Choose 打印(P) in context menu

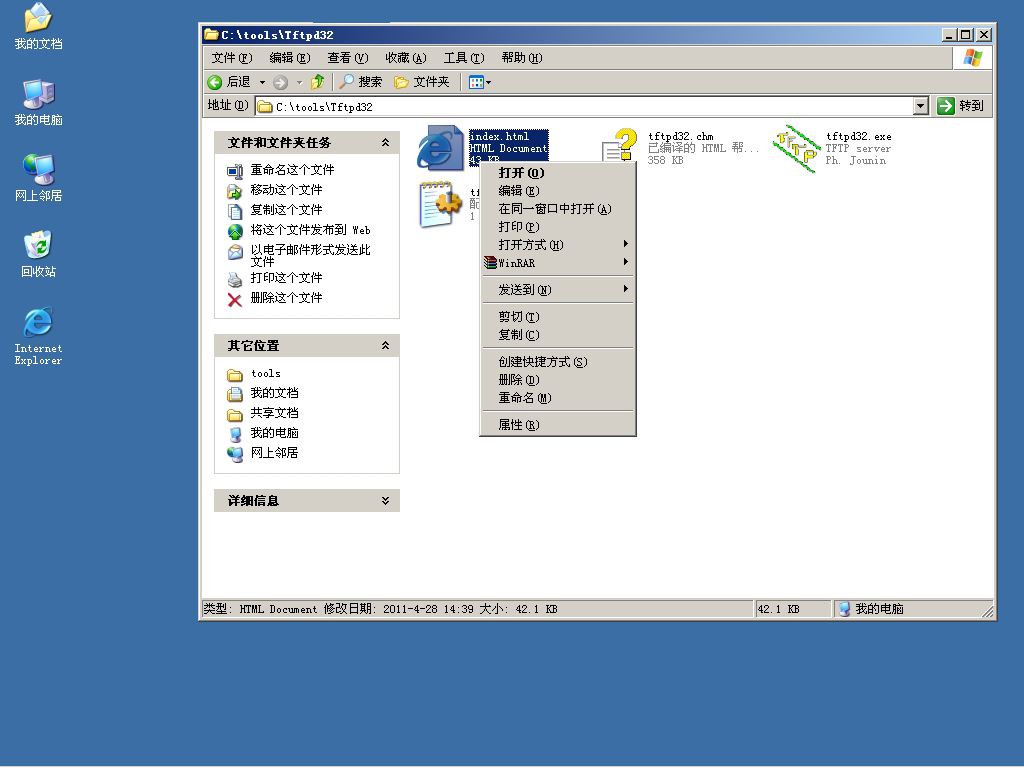(558, 227)
